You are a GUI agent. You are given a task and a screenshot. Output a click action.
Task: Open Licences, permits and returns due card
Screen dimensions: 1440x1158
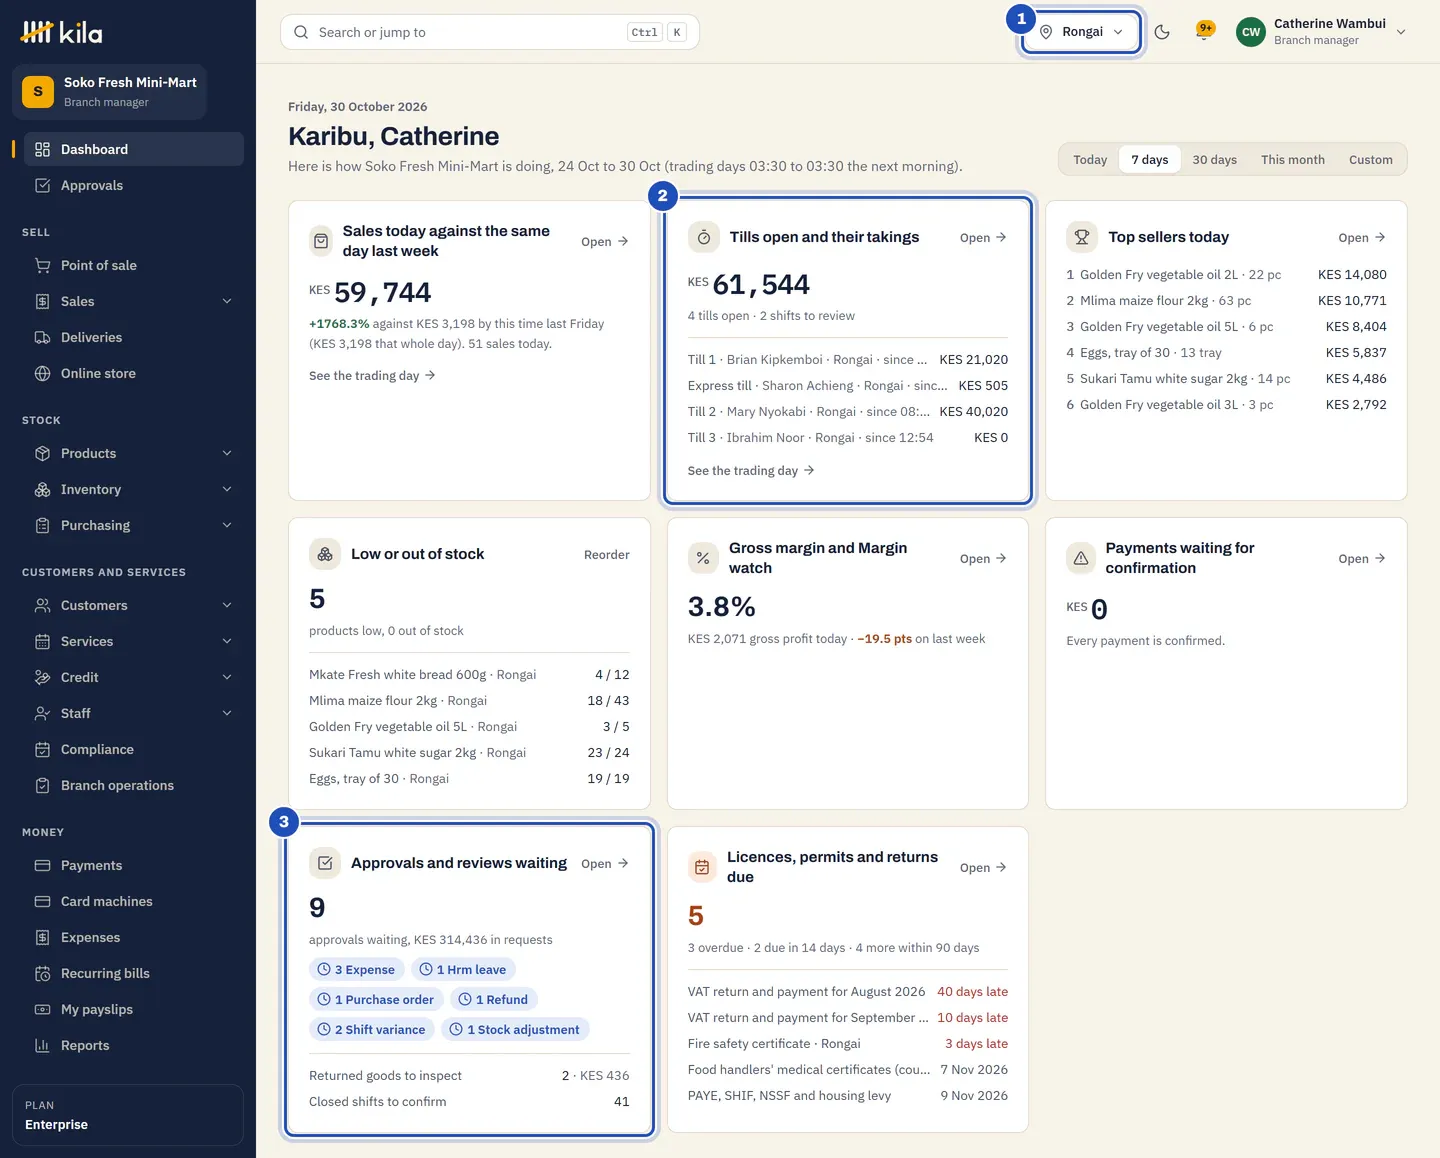983,868
